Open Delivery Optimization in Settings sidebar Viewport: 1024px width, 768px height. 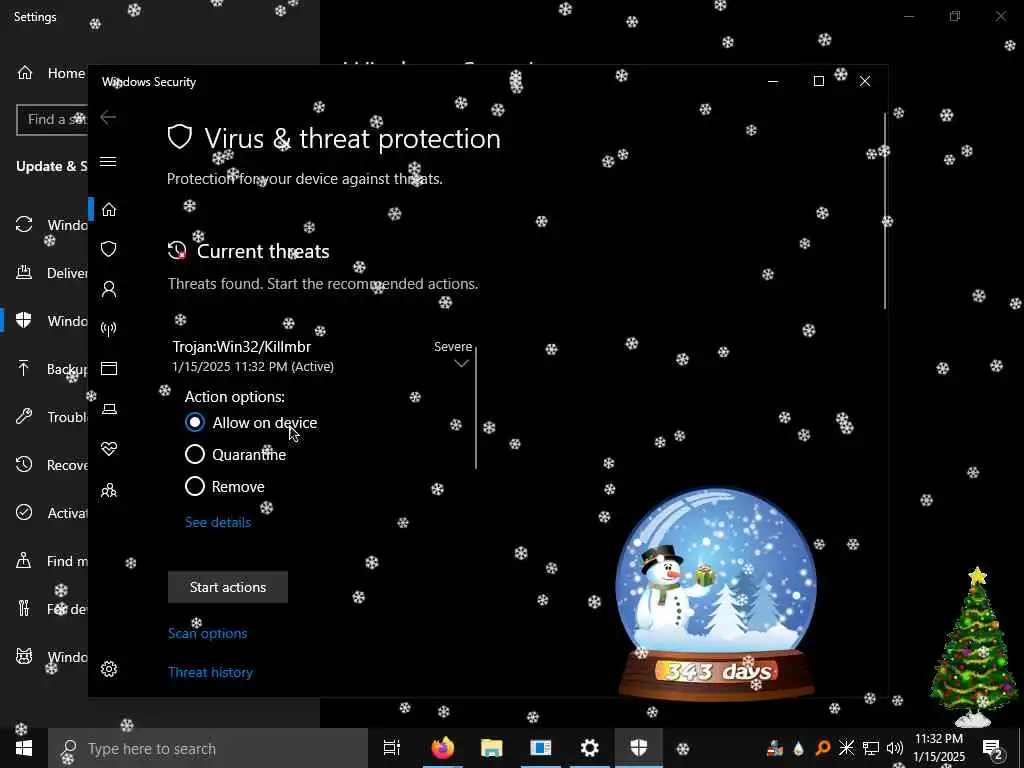51,273
